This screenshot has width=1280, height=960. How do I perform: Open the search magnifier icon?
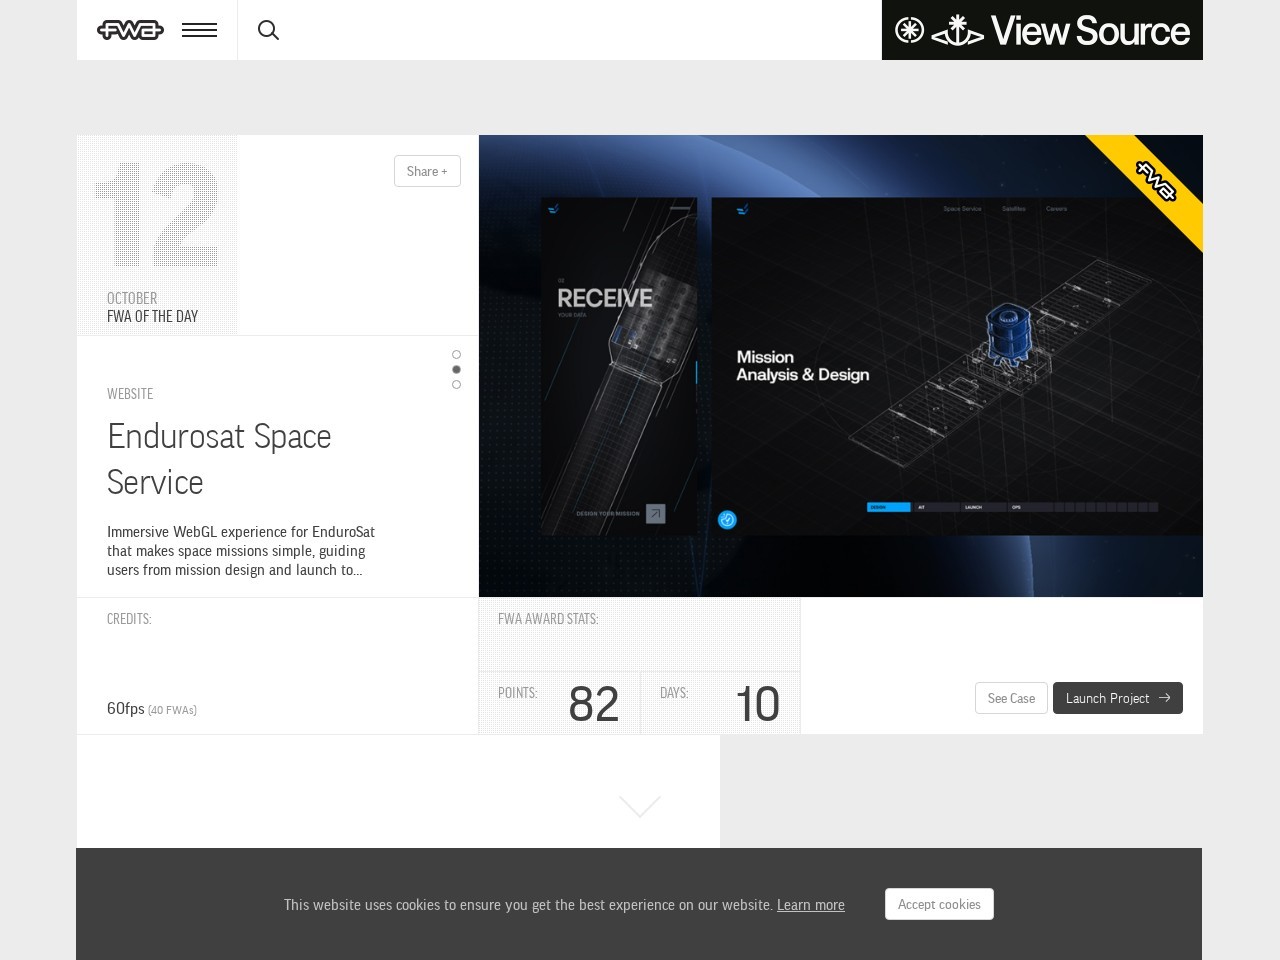pos(268,30)
